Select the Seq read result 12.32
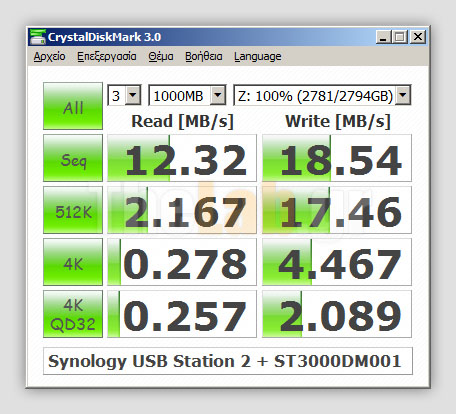This screenshot has width=456, height=414. (x=182, y=158)
